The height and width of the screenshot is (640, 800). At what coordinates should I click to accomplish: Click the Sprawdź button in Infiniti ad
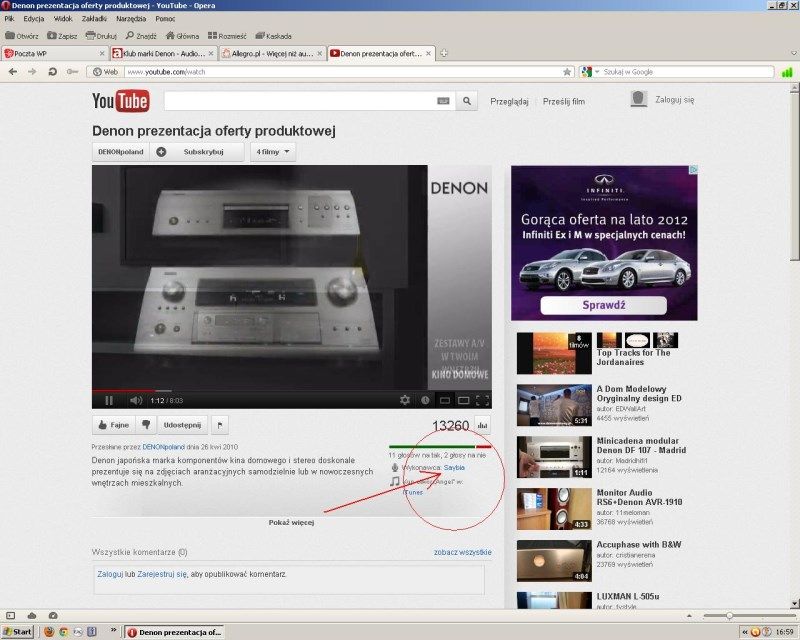[604, 305]
